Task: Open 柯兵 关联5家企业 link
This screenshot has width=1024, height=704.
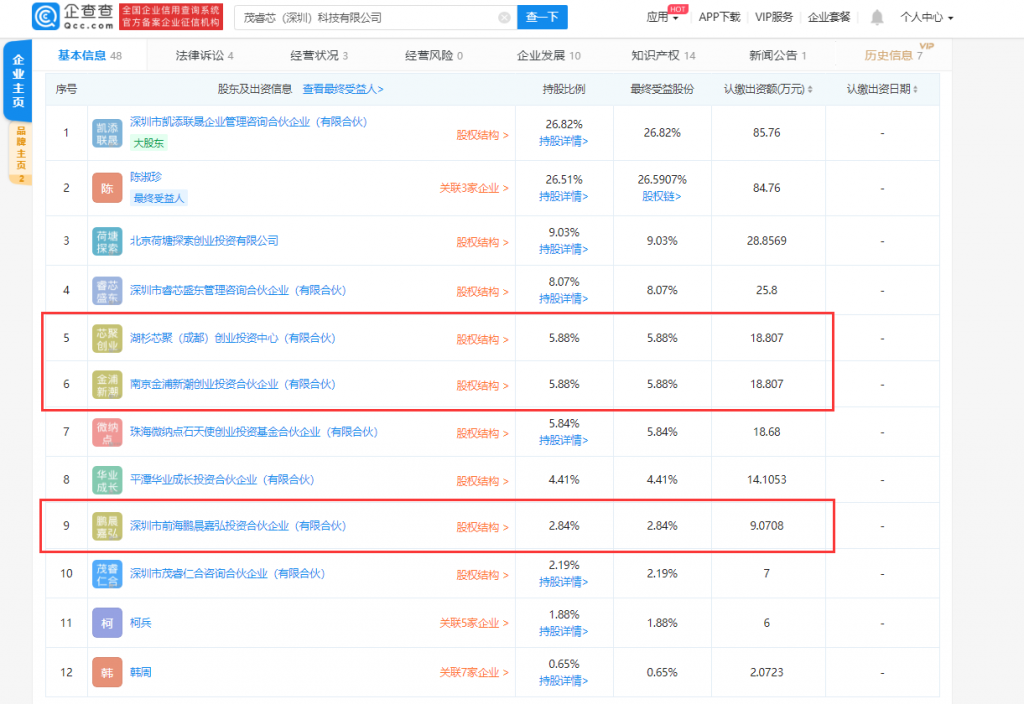Action: point(474,623)
